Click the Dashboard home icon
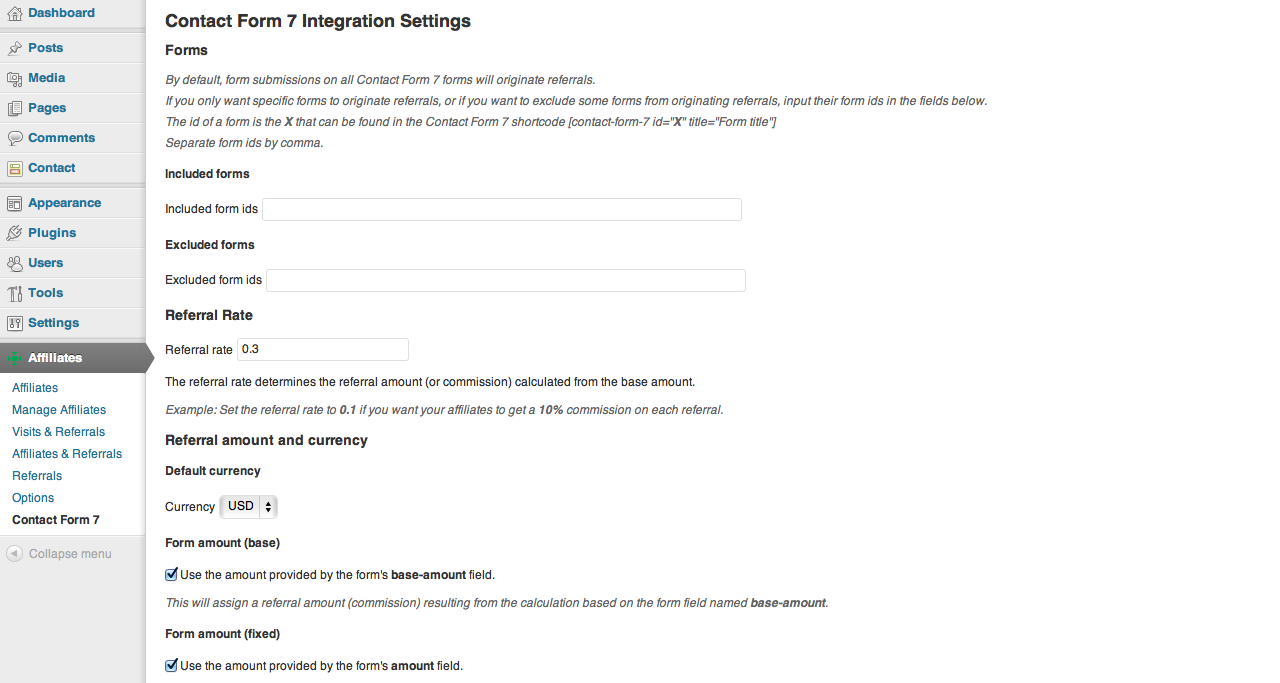The height and width of the screenshot is (683, 1280). (14, 13)
